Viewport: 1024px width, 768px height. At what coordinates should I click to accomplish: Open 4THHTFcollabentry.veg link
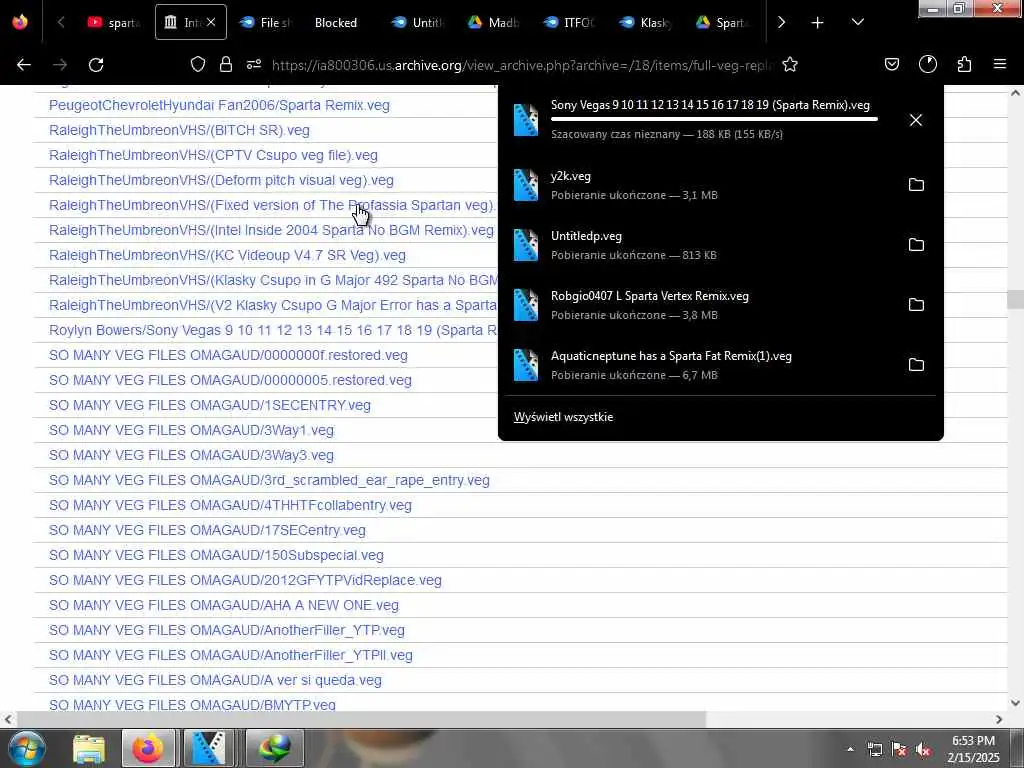230,505
